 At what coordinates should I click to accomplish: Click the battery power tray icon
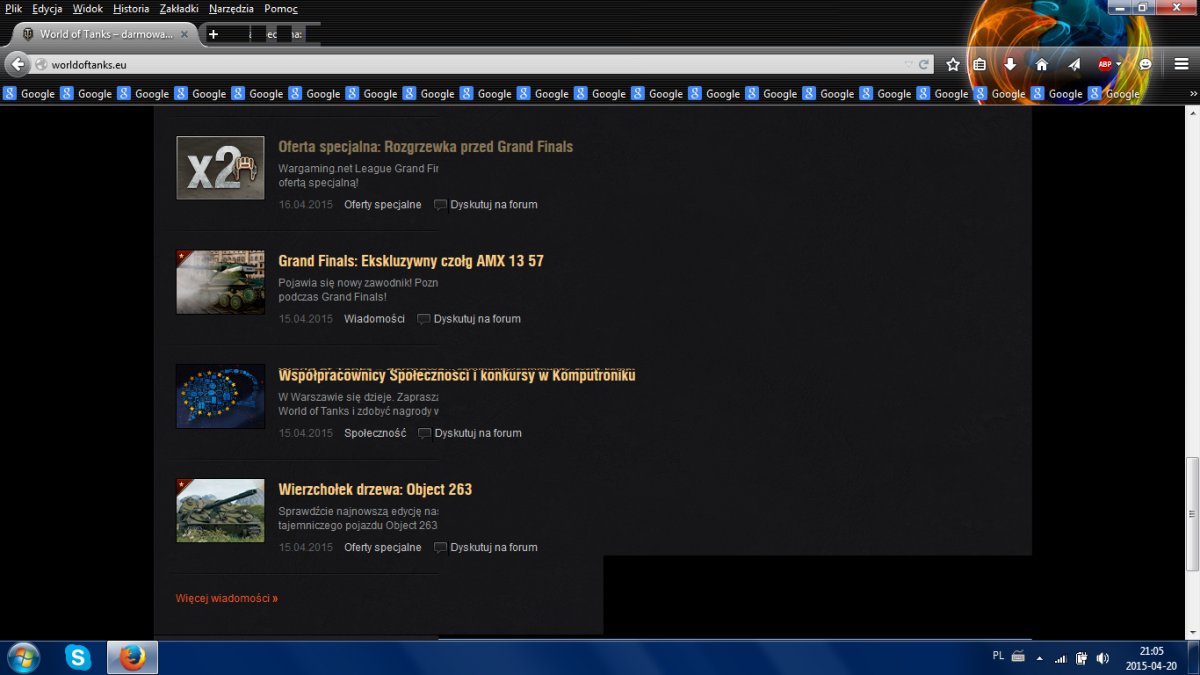(x=1081, y=658)
